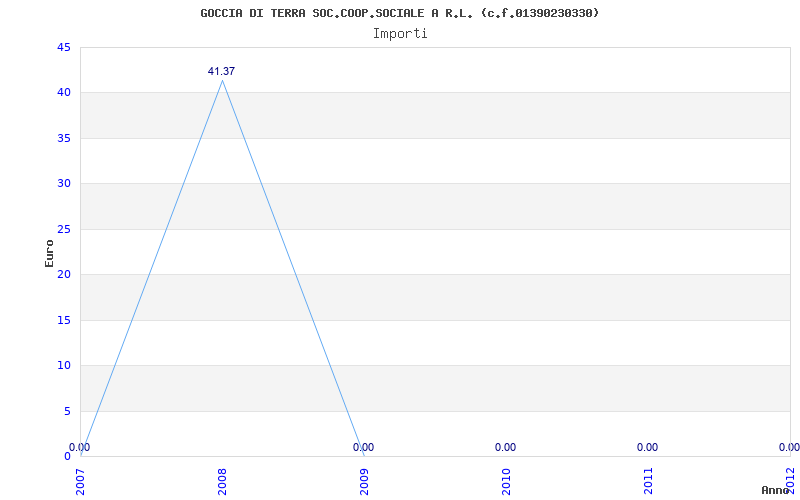Select the 2010 year label on x-axis
The width and height of the screenshot is (800, 500).
(506, 482)
